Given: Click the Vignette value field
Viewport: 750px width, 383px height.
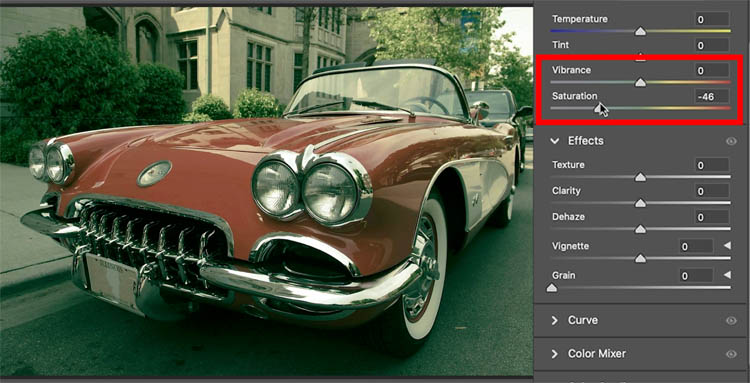Looking at the screenshot, I should [696, 247].
